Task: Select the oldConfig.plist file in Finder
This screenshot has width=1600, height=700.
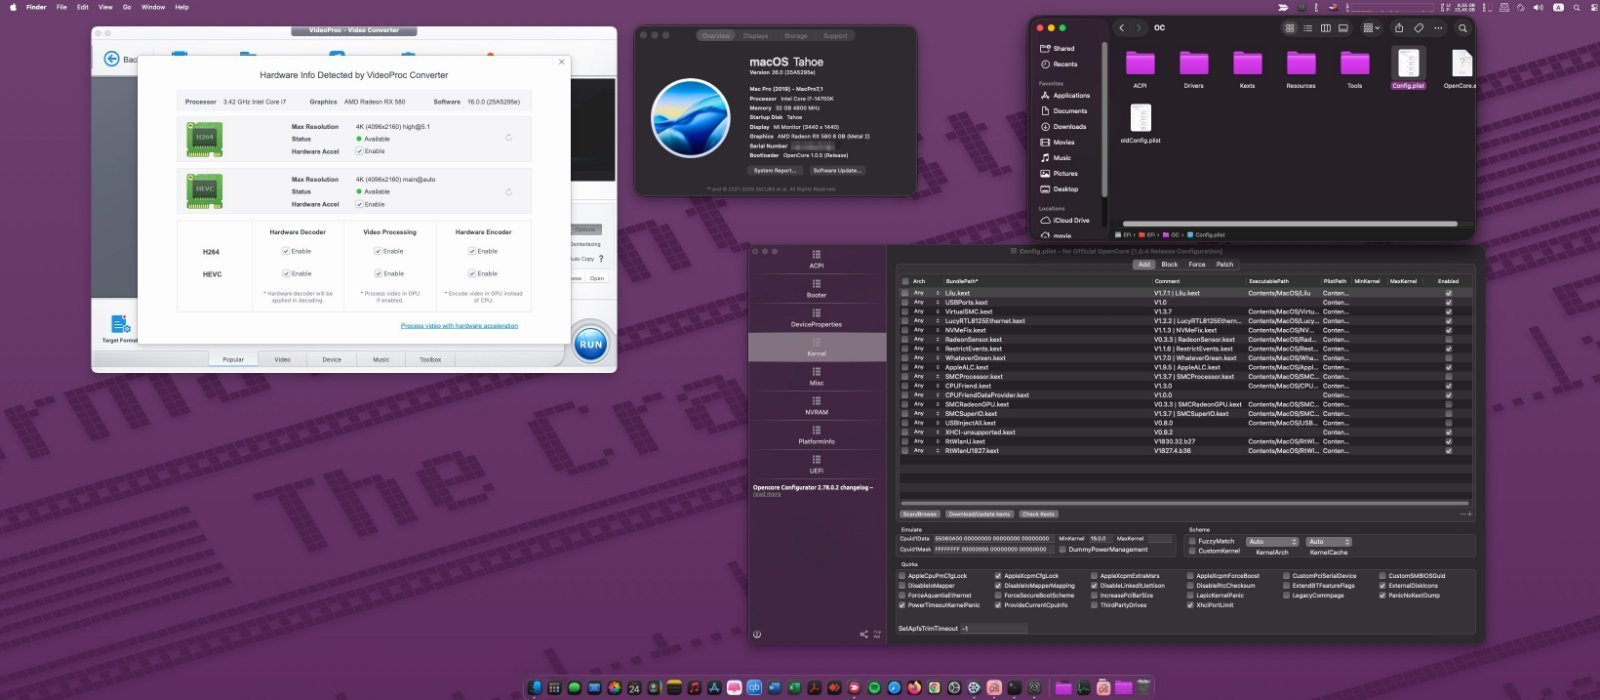Action: coord(1140,124)
